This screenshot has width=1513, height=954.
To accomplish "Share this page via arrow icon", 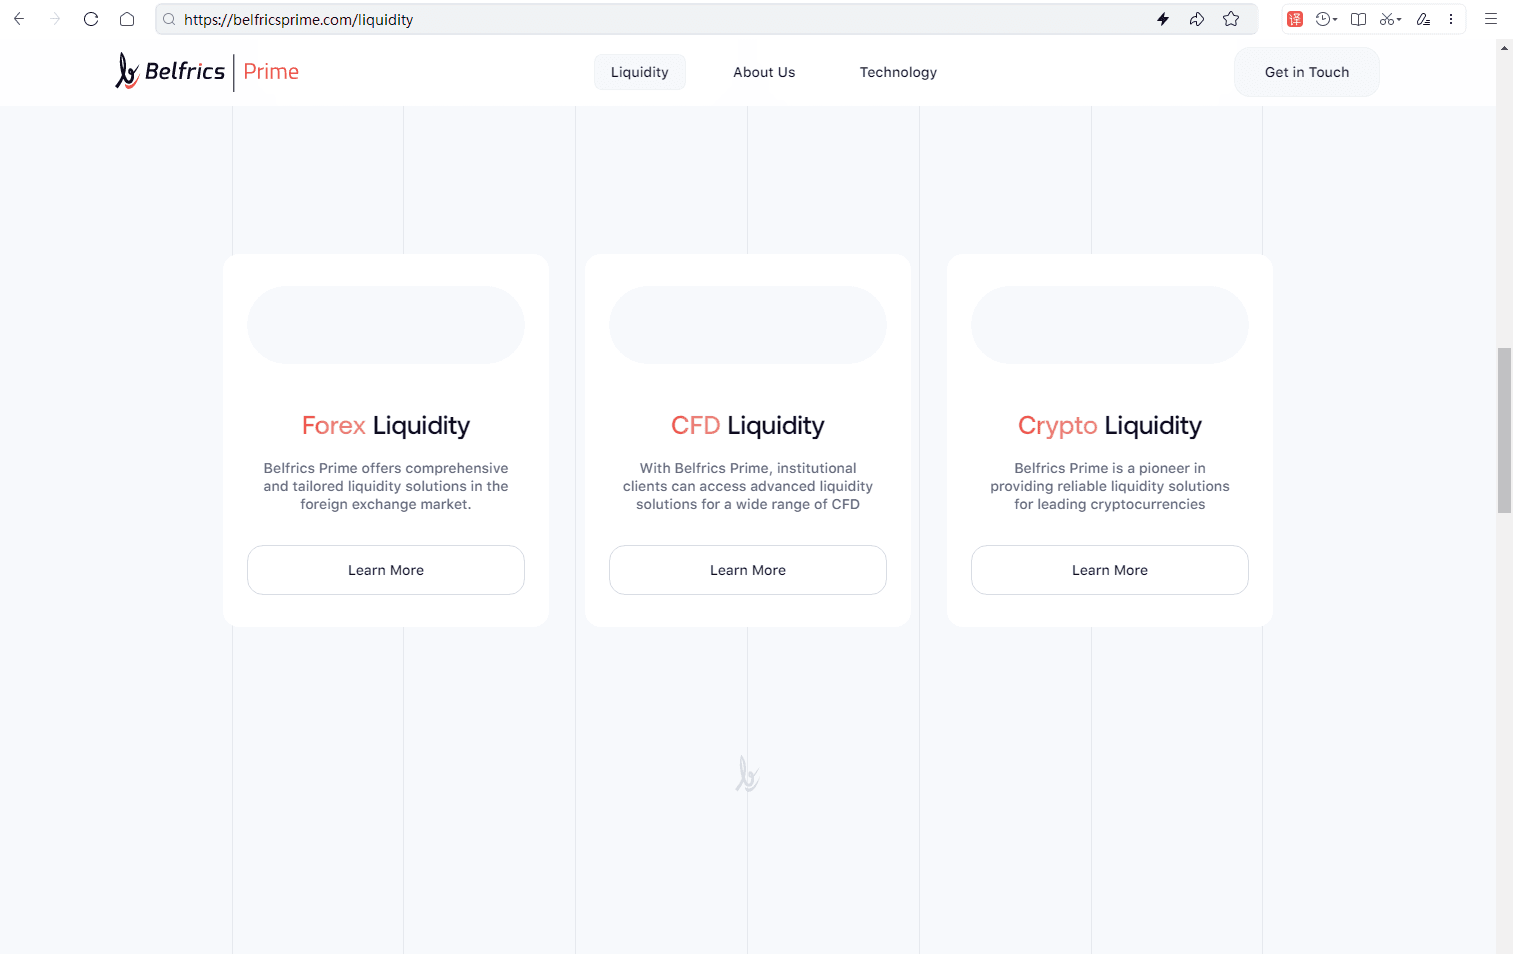I will [1197, 19].
